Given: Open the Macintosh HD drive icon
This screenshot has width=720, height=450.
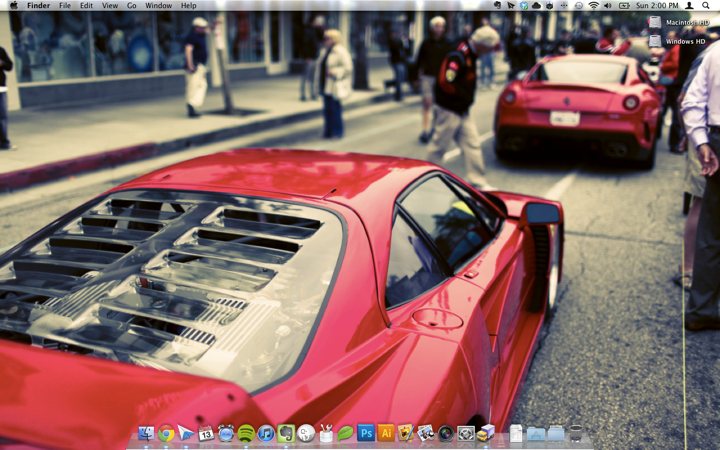Looking at the screenshot, I should click(x=655, y=22).
